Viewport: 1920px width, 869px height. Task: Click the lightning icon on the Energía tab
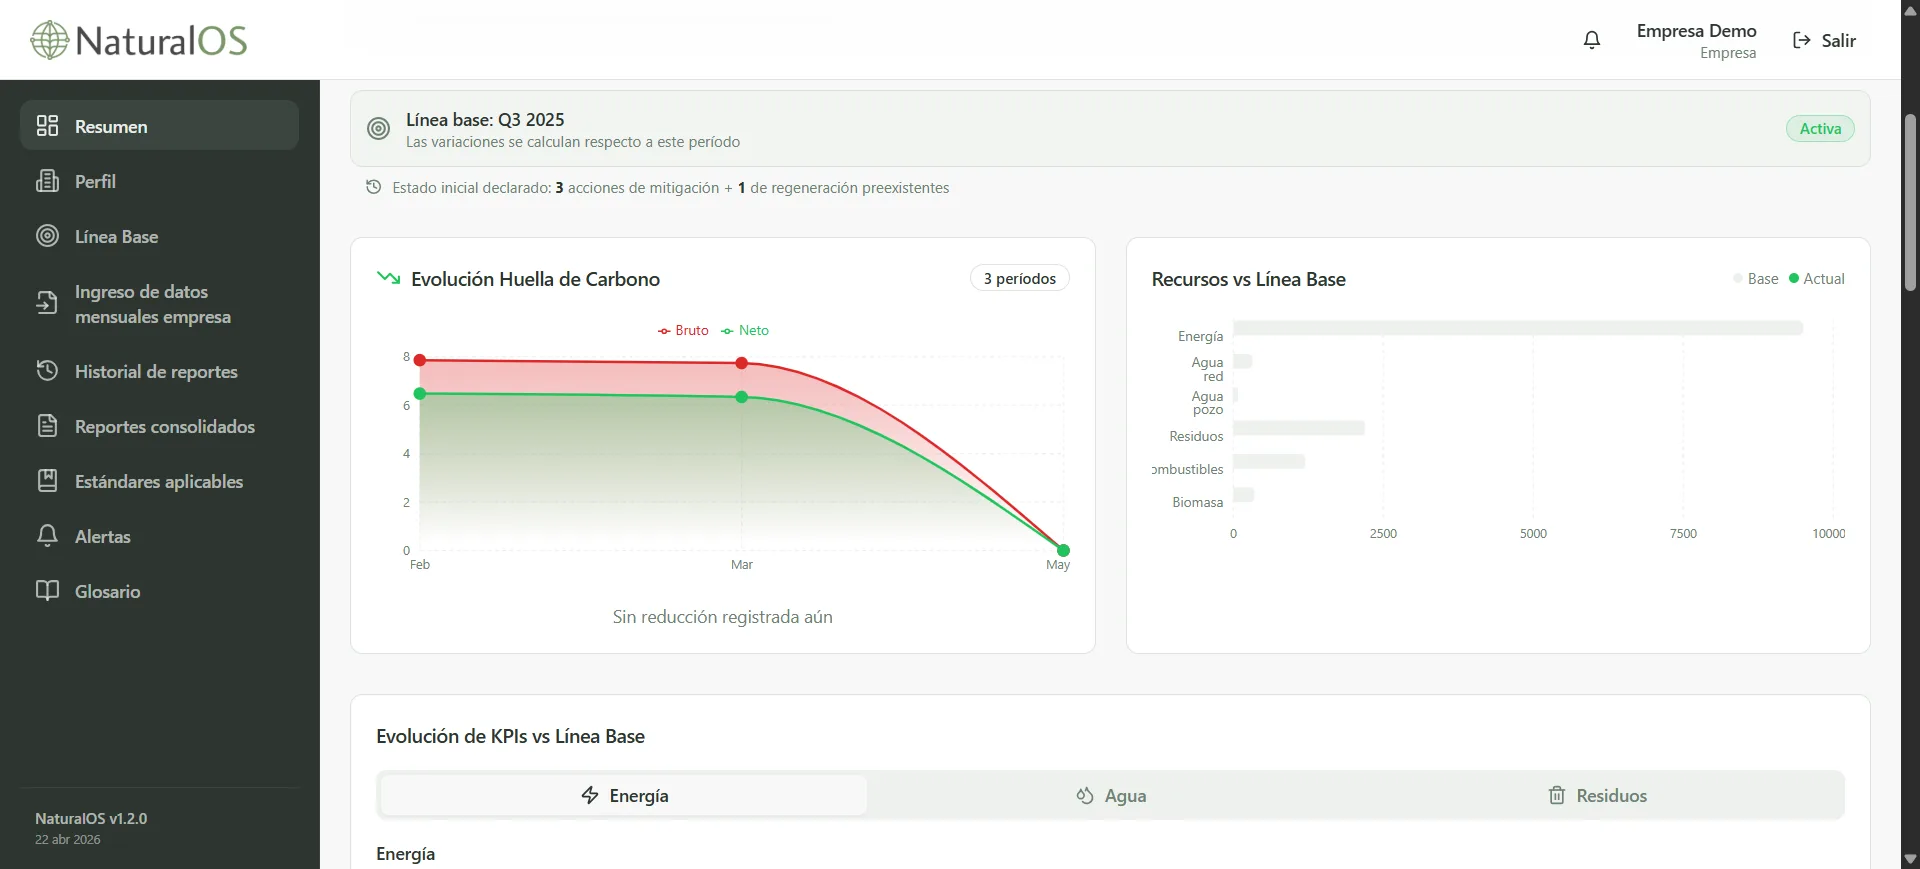coord(590,795)
